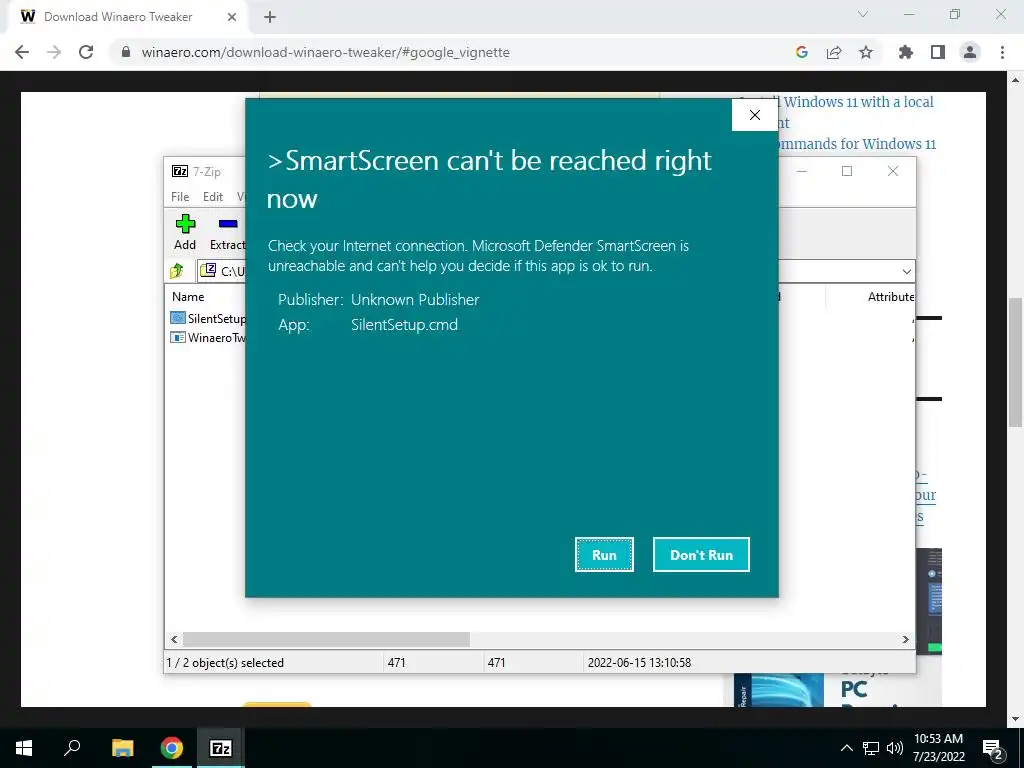Open the 7-Zip File menu
Viewport: 1024px width, 768px height.
point(180,197)
